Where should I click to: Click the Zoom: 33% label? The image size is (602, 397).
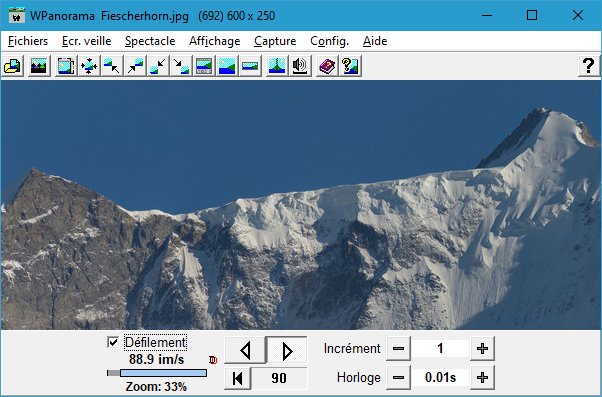pyautogui.click(x=156, y=386)
